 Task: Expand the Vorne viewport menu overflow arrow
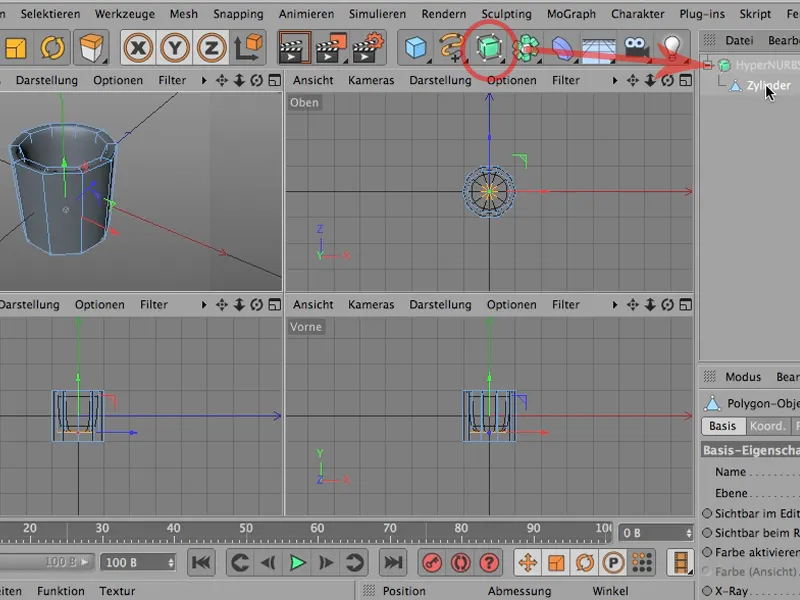point(615,305)
